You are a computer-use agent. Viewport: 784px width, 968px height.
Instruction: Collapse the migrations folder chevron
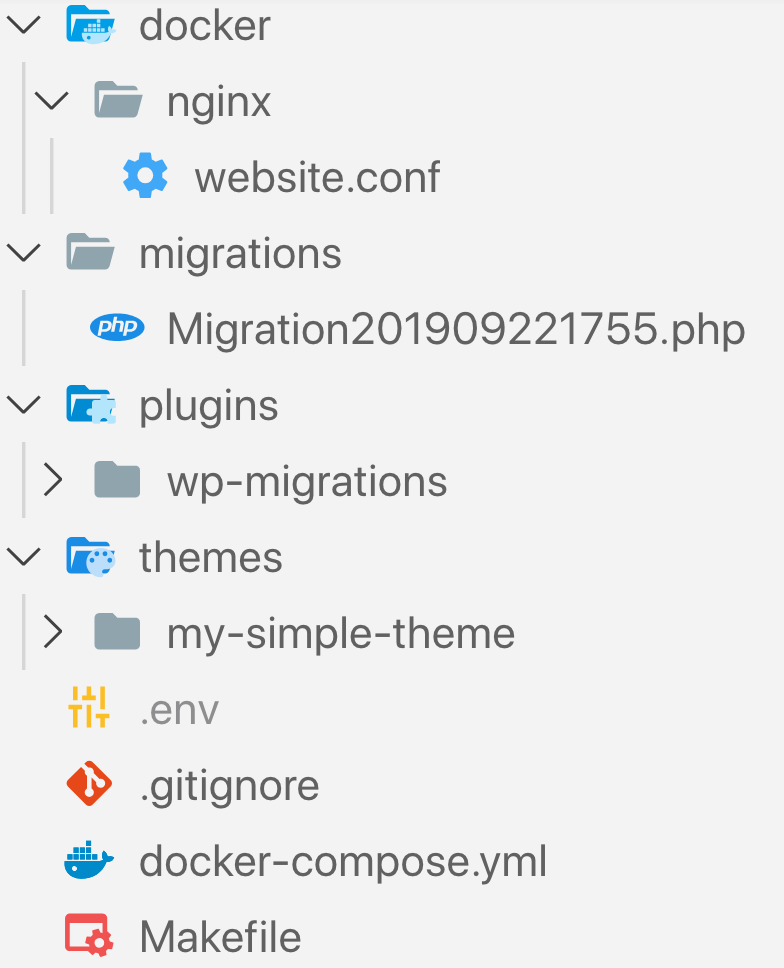pyautogui.click(x=24, y=252)
